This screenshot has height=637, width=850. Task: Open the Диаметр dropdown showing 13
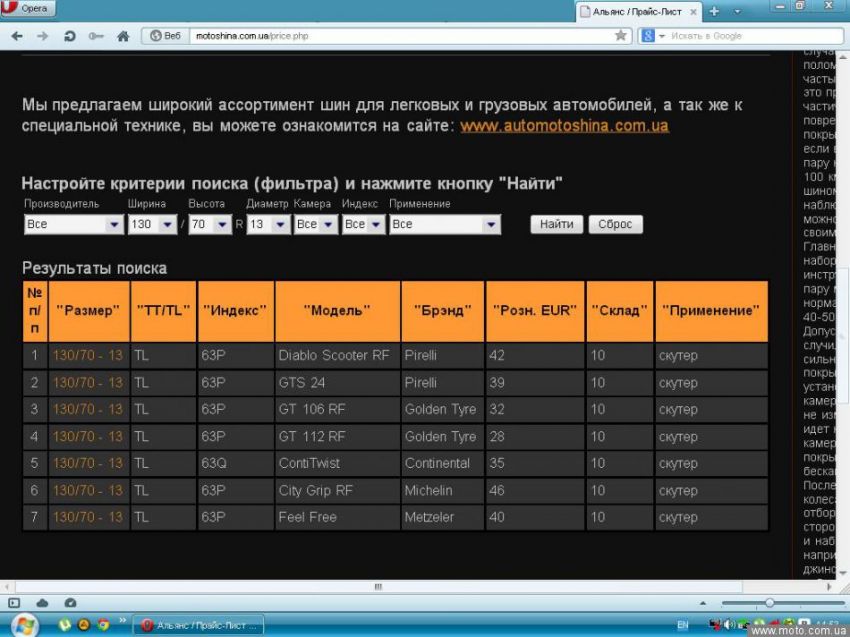[268, 224]
